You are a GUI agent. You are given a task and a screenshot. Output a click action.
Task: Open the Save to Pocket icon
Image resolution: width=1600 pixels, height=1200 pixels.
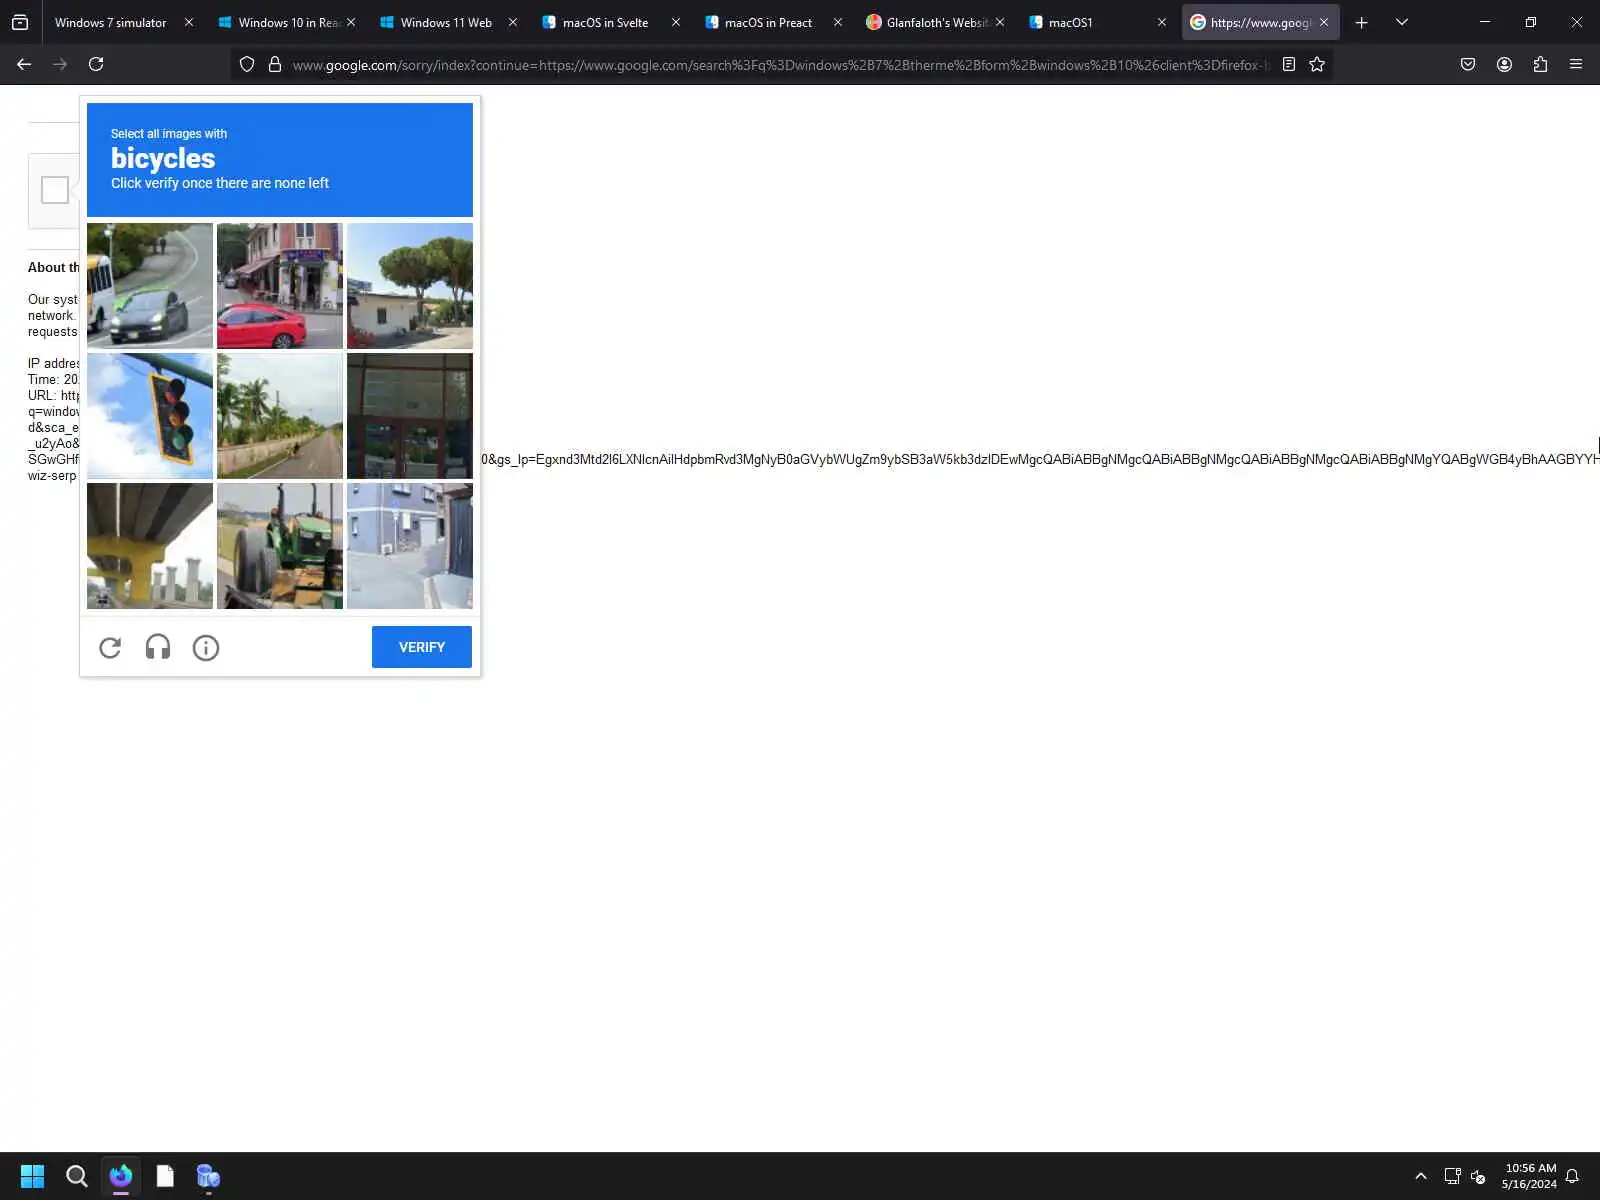(x=1468, y=64)
